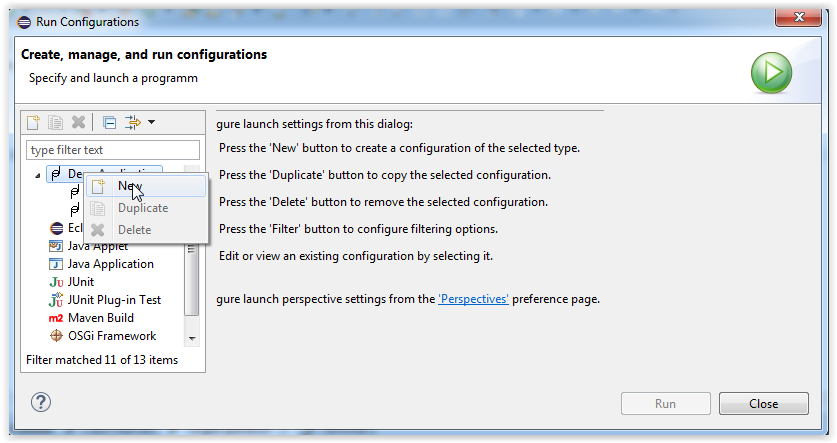Choose New from the context menu
837x443 pixels.
pyautogui.click(x=130, y=186)
